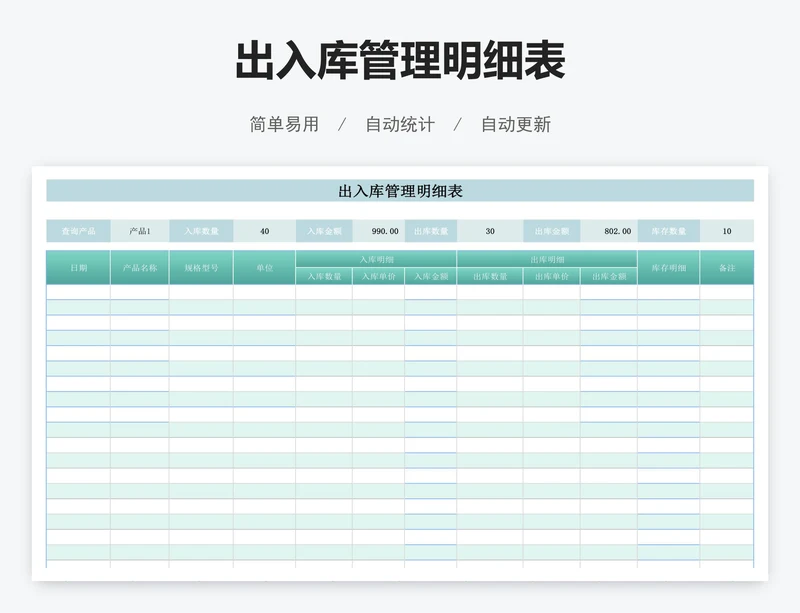The height and width of the screenshot is (613, 800).
Task: Click the subtitle text 自动更新
Action: point(516,125)
